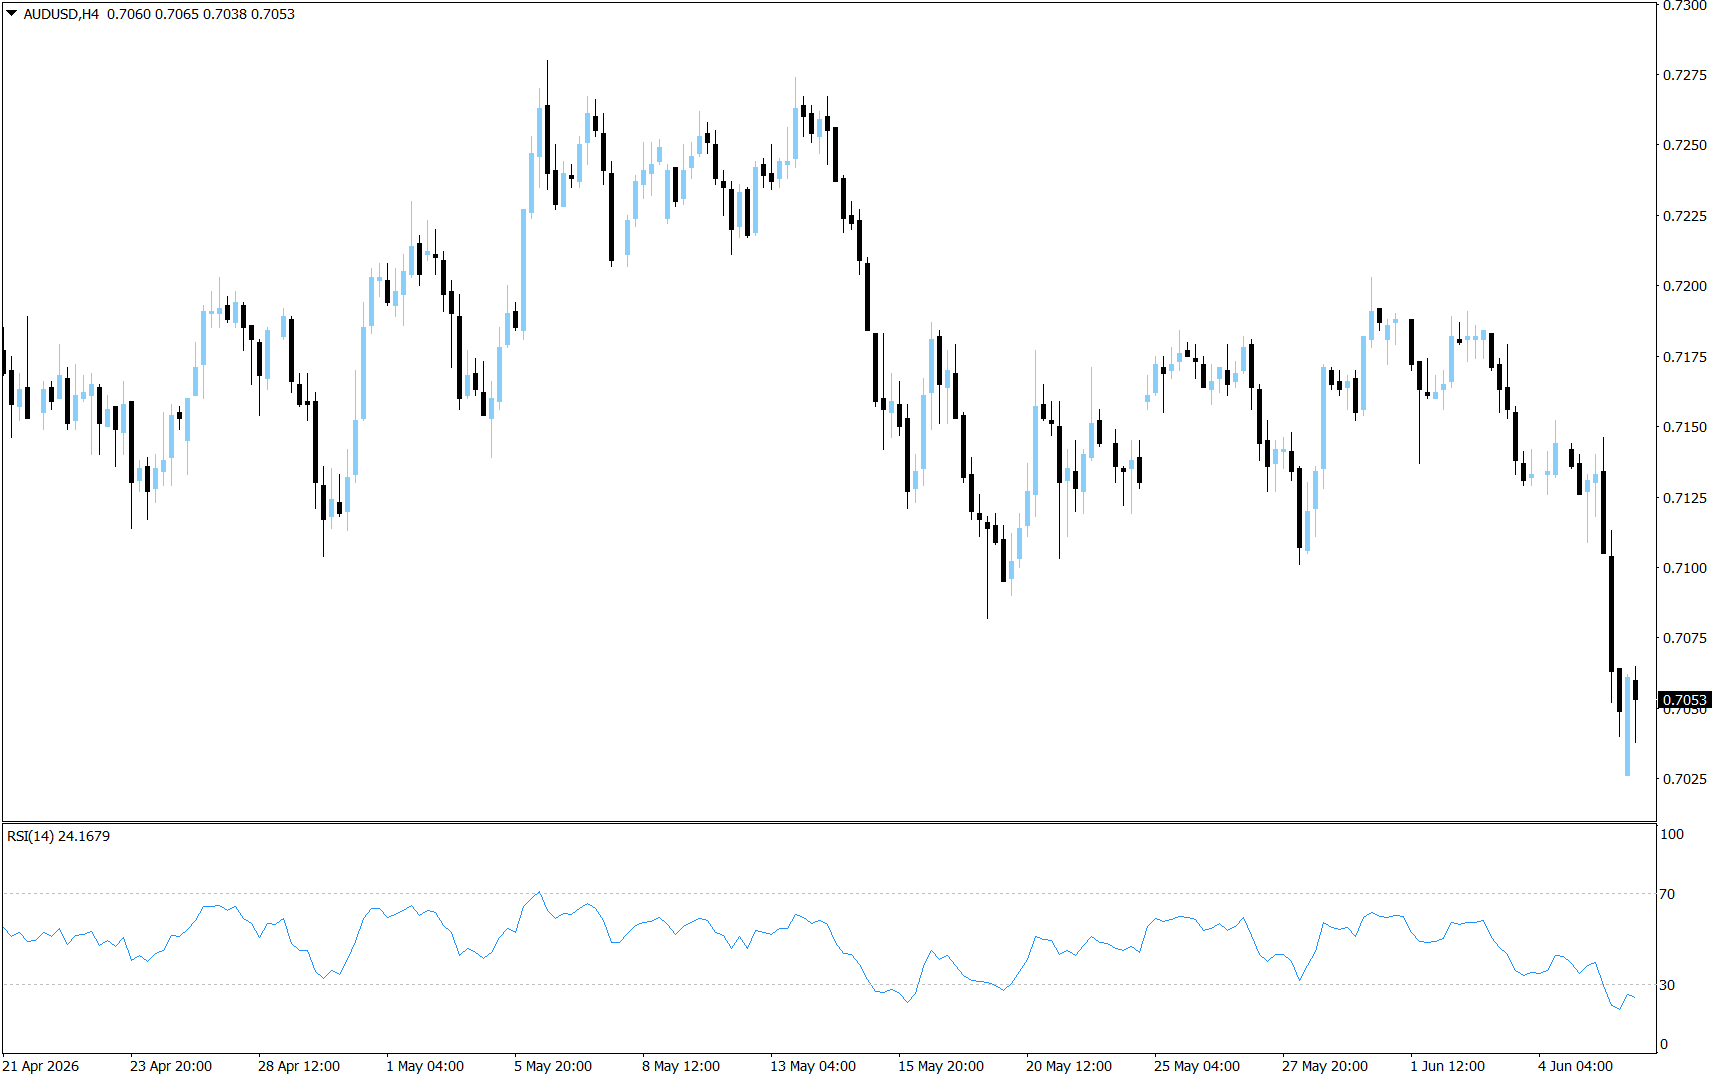Select the RSI scale level 0
Image resolution: width=1720 pixels, height=1080 pixels.
coord(1664,1044)
